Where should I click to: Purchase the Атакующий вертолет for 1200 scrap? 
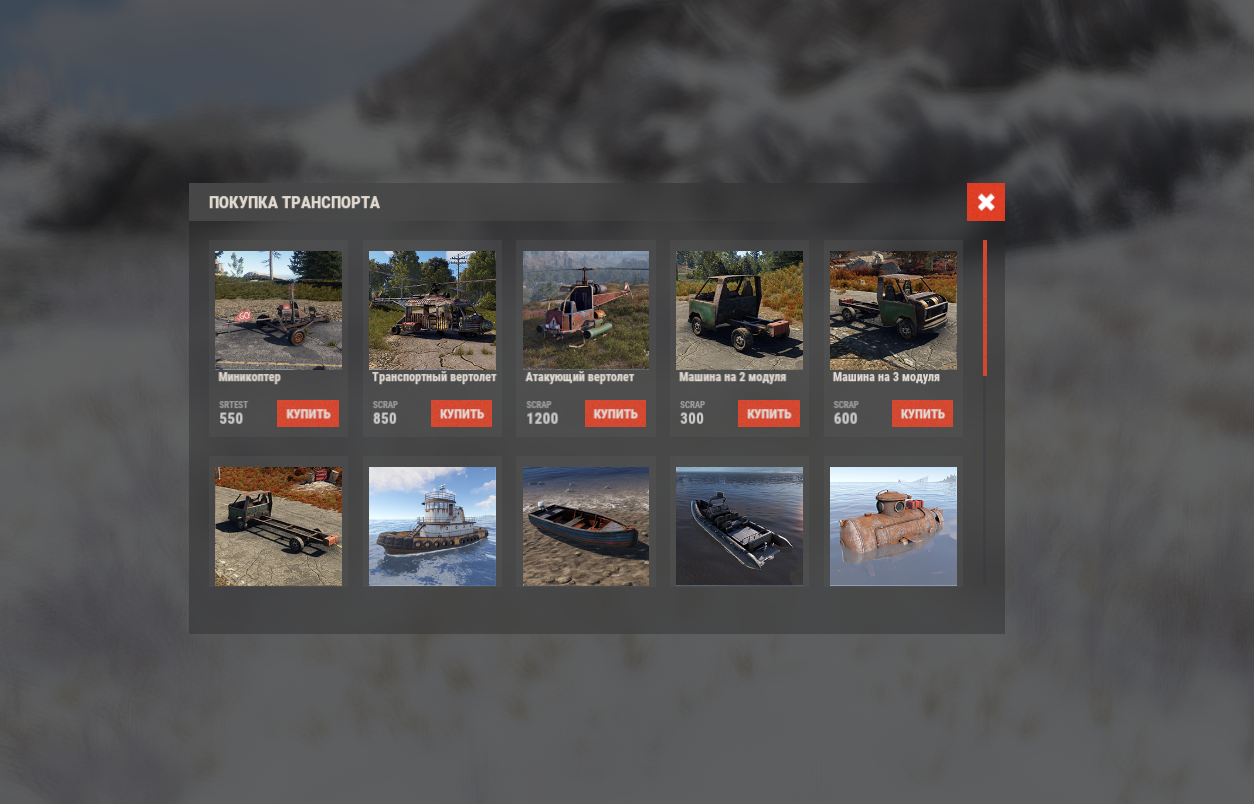(615, 414)
